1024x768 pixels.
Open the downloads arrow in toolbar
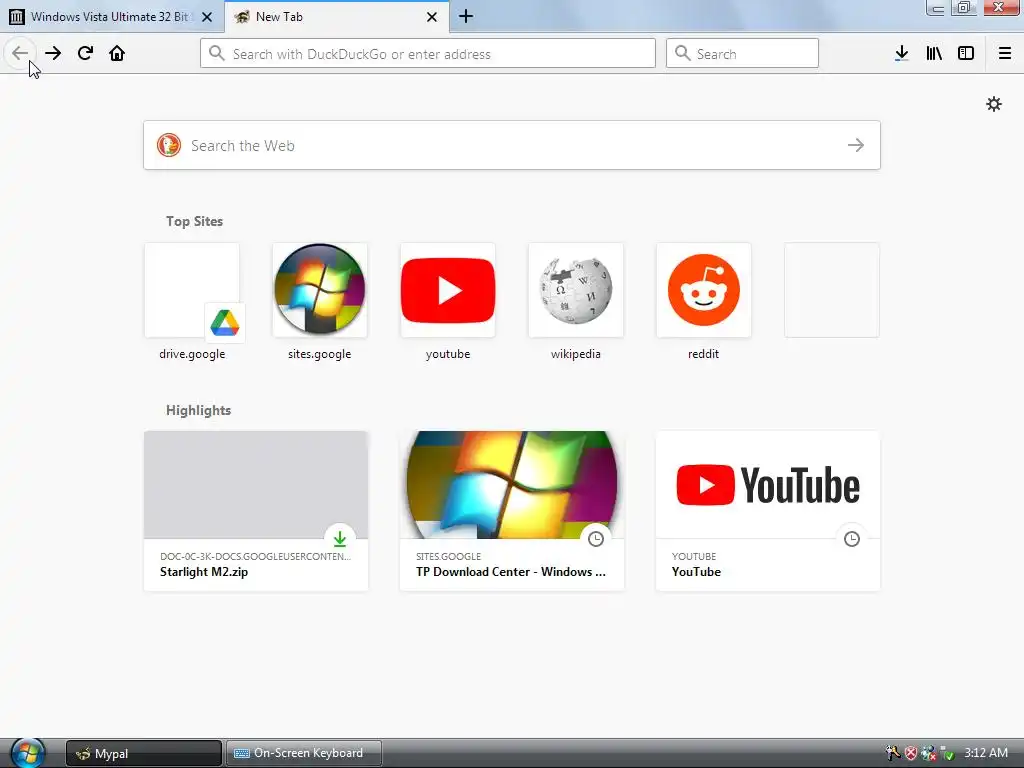tap(902, 53)
